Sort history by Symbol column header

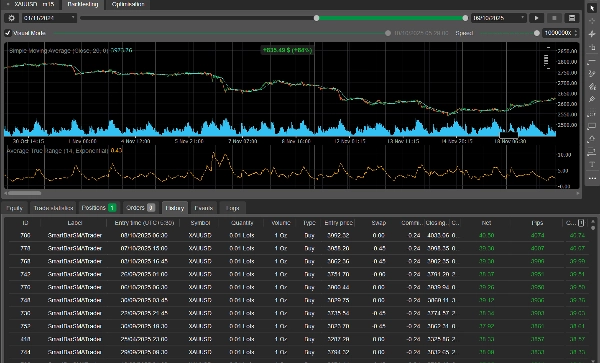[x=200, y=223]
